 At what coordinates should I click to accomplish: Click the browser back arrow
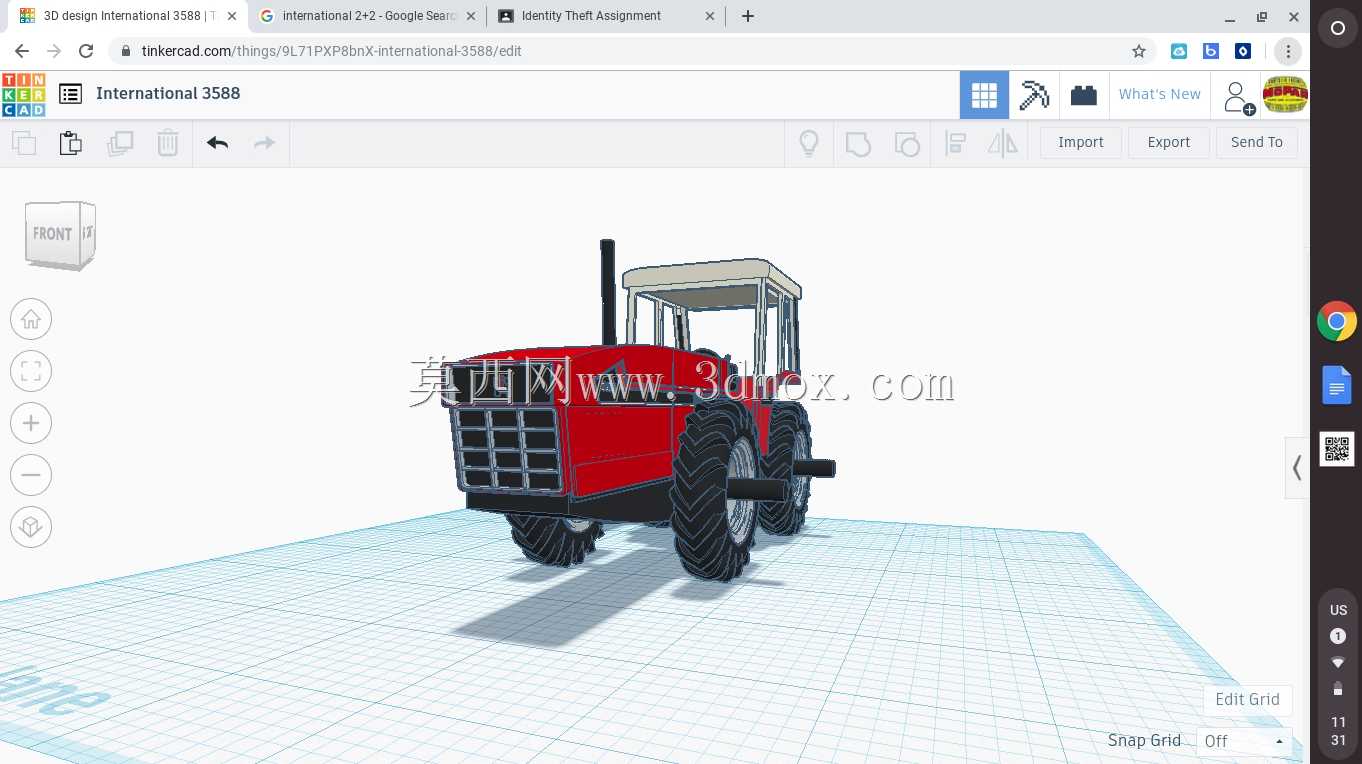[21, 51]
